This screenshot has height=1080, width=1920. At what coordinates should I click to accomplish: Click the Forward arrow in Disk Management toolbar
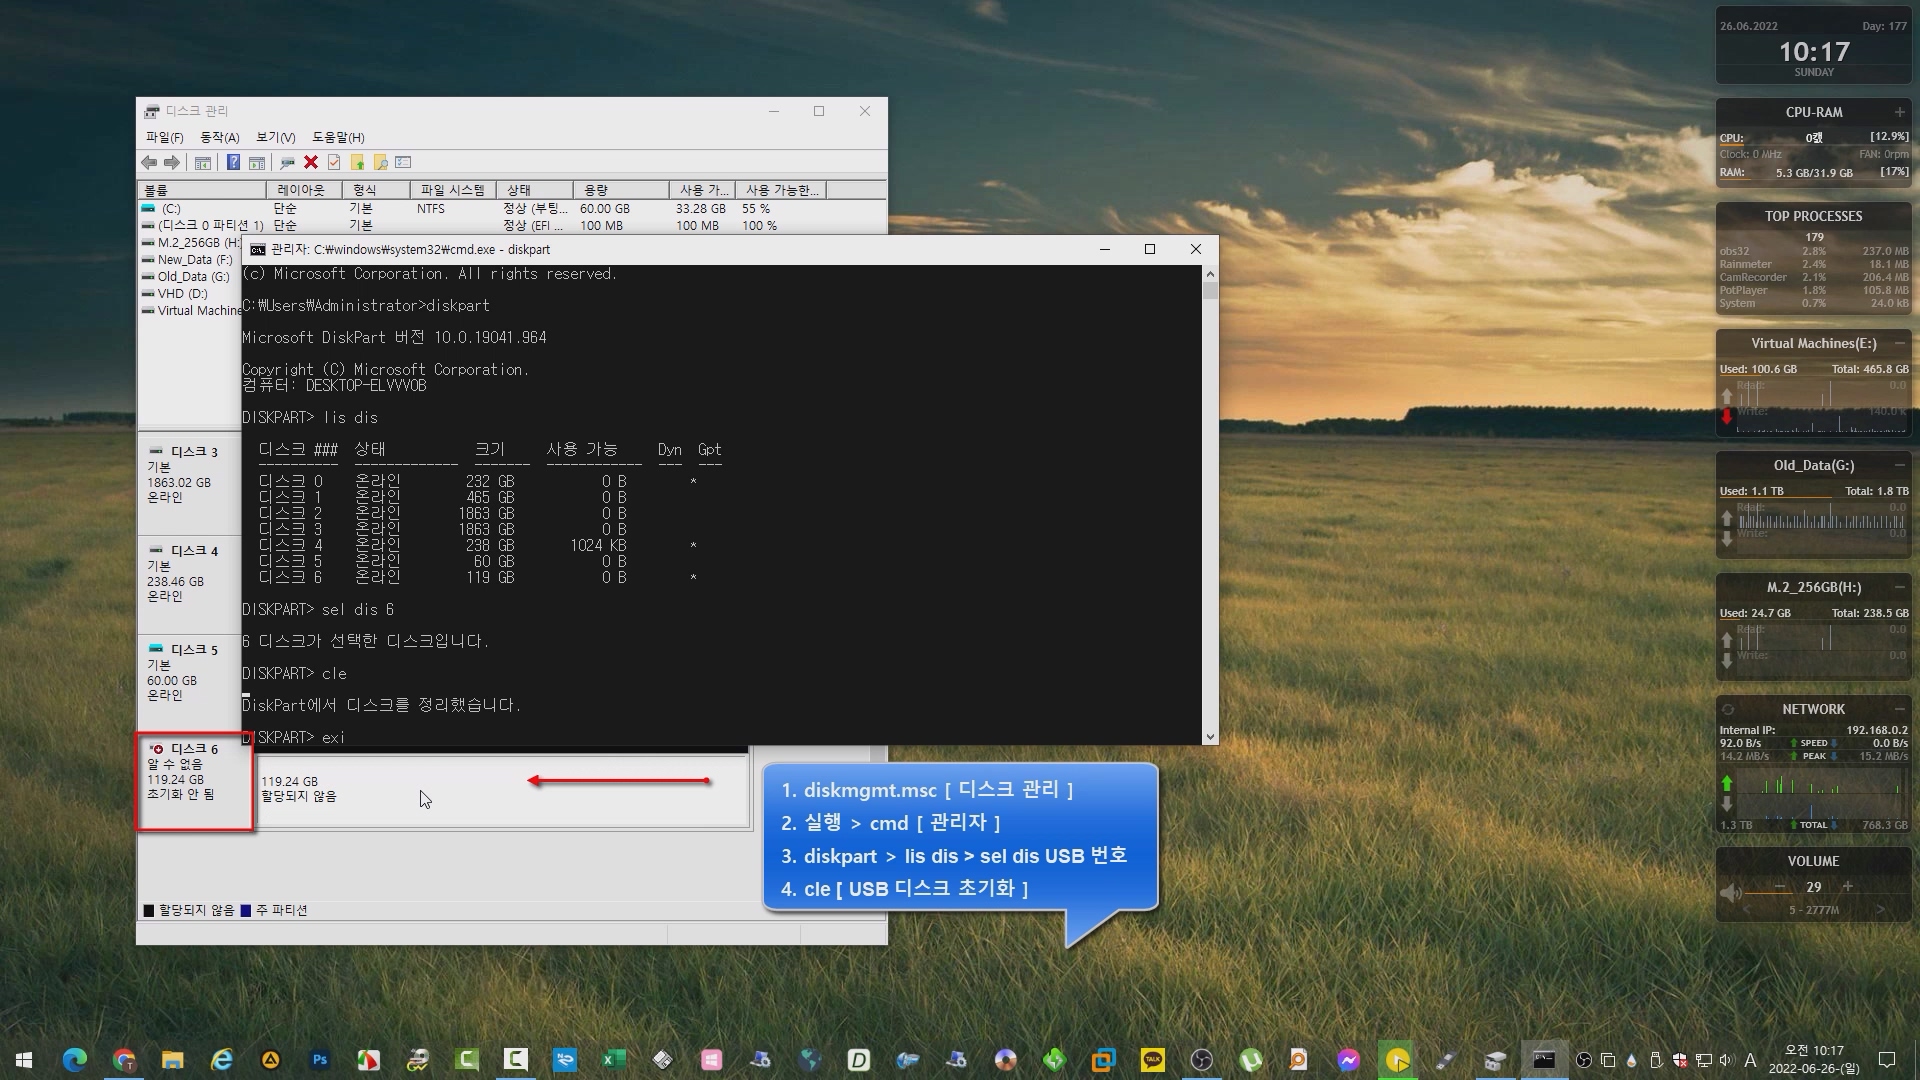click(172, 162)
